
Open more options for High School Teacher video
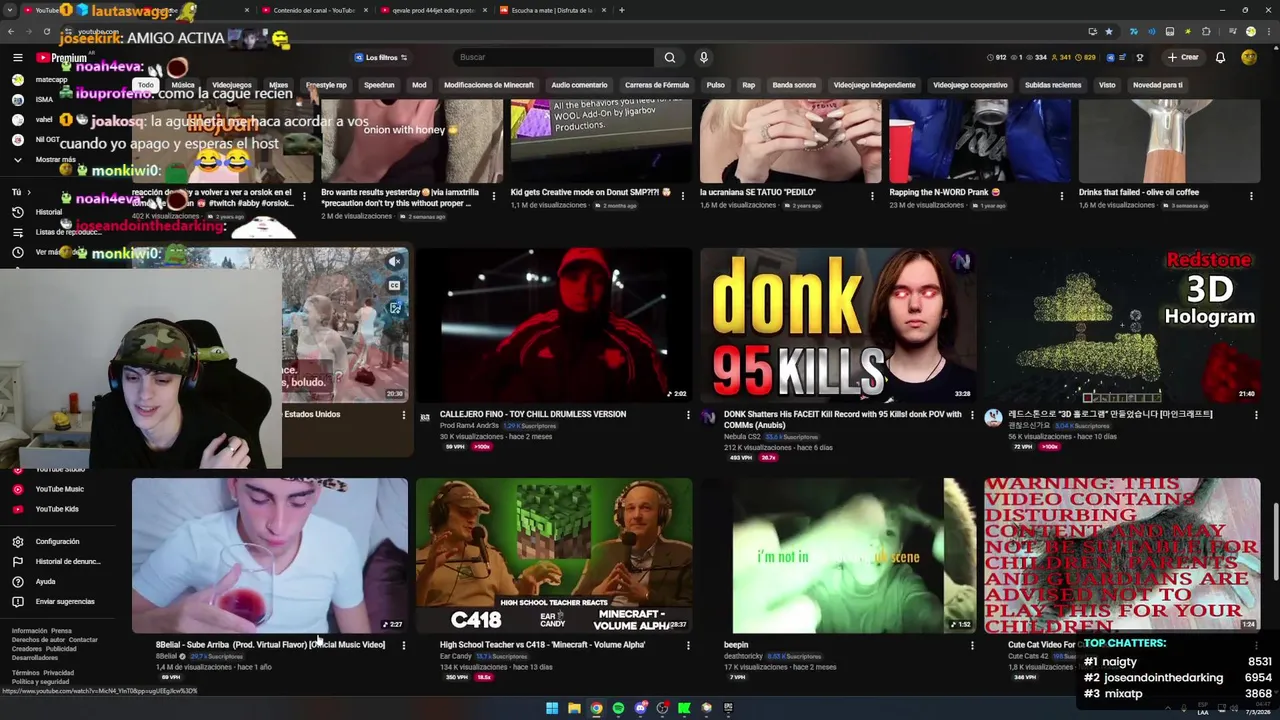pos(688,646)
